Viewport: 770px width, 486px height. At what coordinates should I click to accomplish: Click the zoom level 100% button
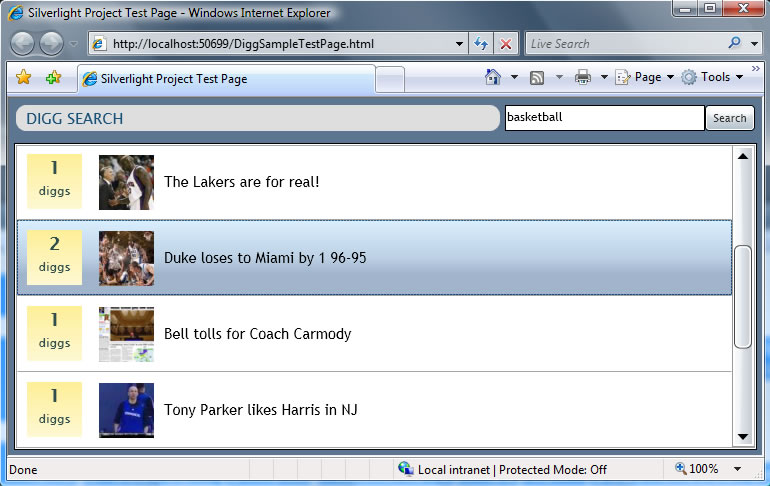pos(696,469)
